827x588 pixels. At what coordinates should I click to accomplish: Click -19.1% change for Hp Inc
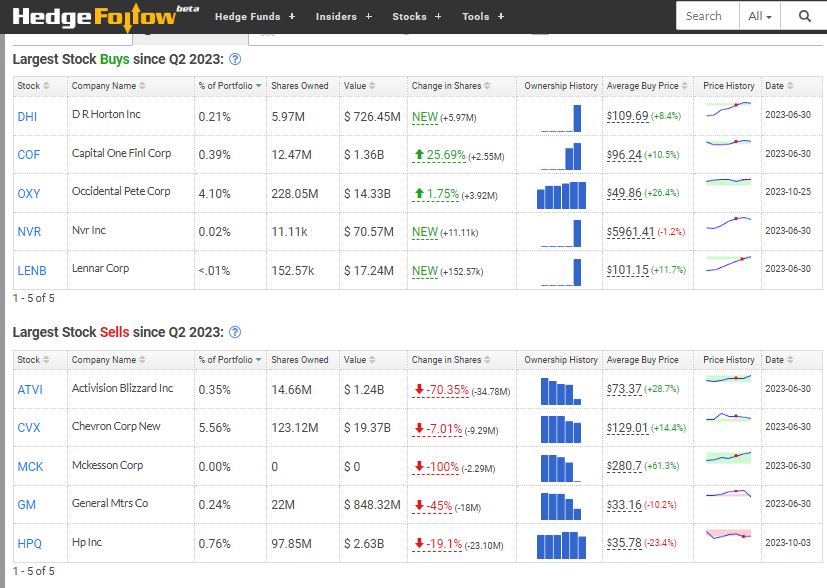point(437,544)
